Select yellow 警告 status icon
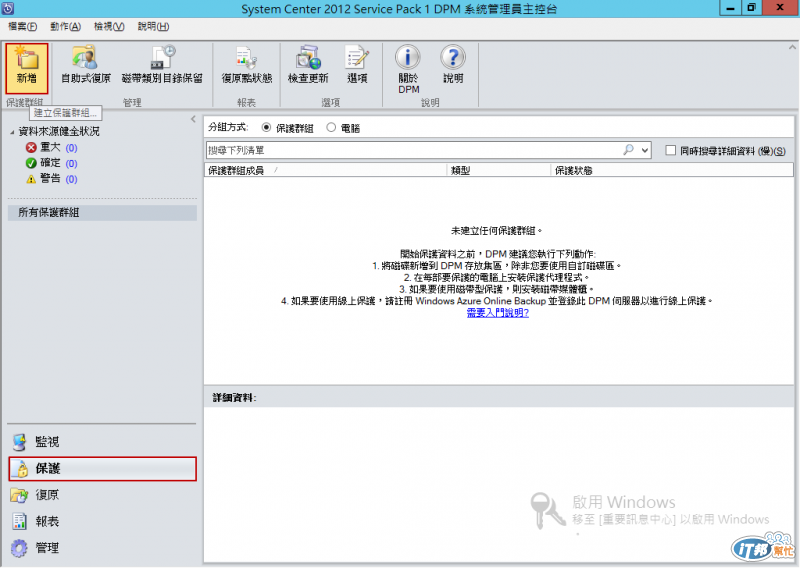The image size is (800, 568). [x=31, y=179]
